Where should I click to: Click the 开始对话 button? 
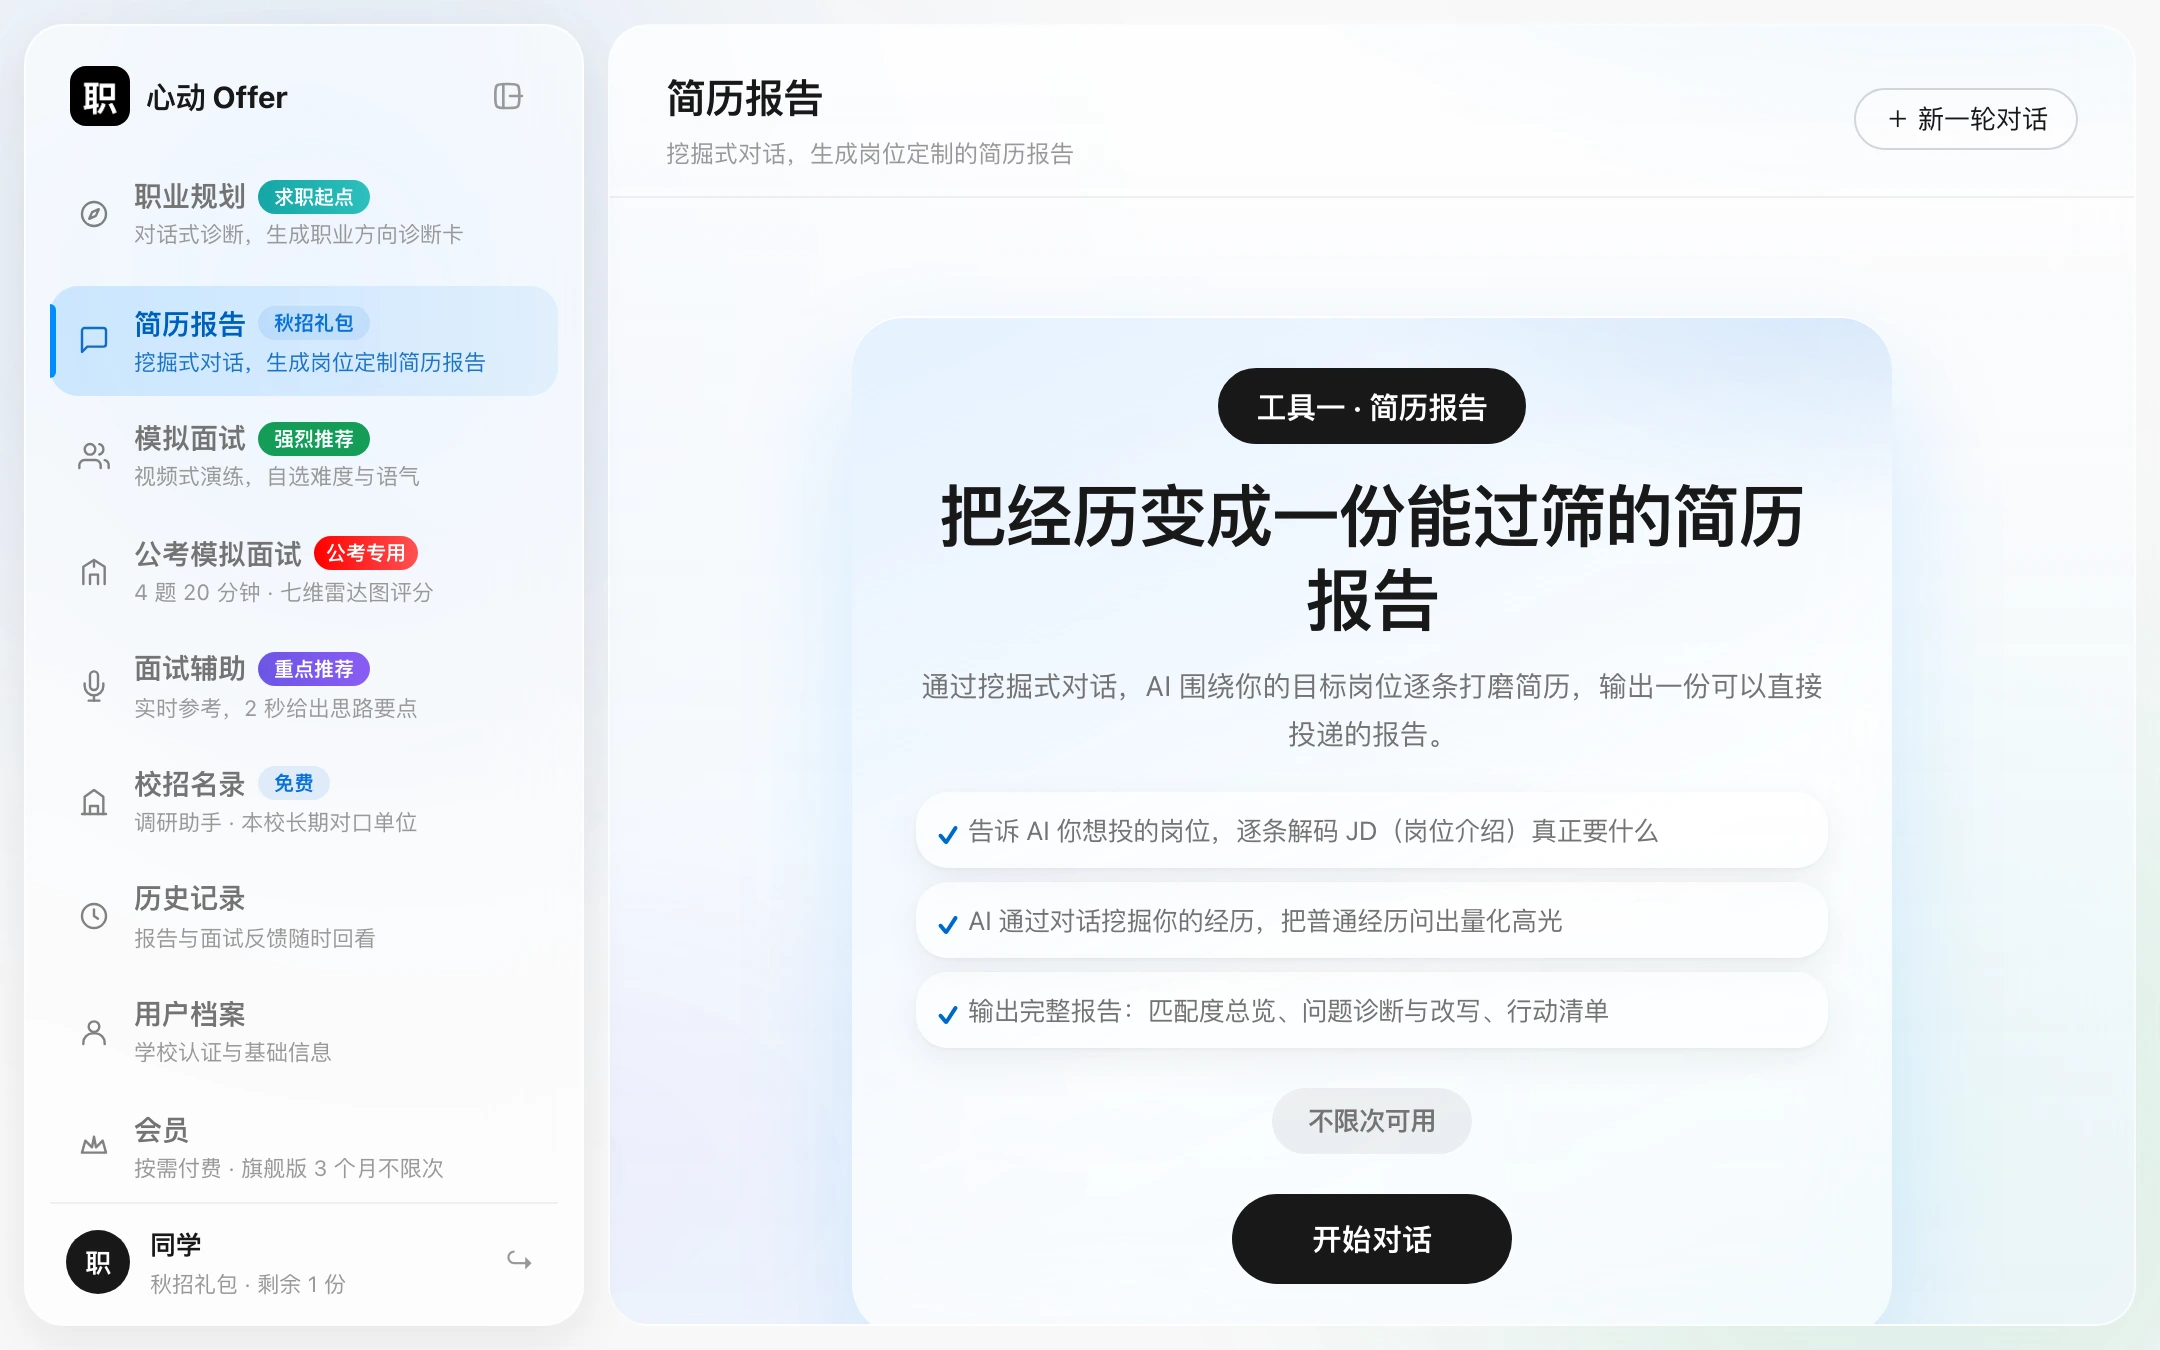pyautogui.click(x=1371, y=1239)
